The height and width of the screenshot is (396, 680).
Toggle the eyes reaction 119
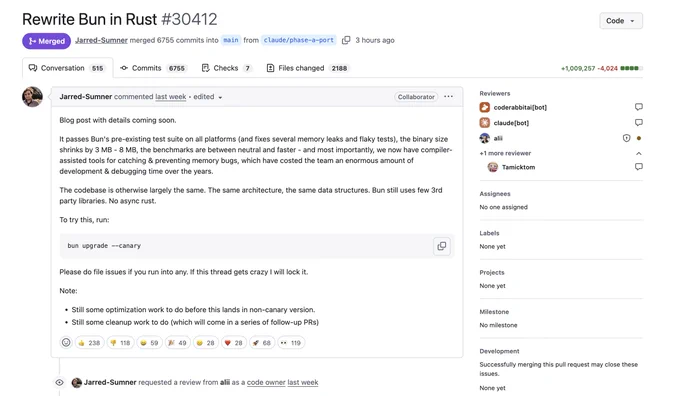pos(291,343)
